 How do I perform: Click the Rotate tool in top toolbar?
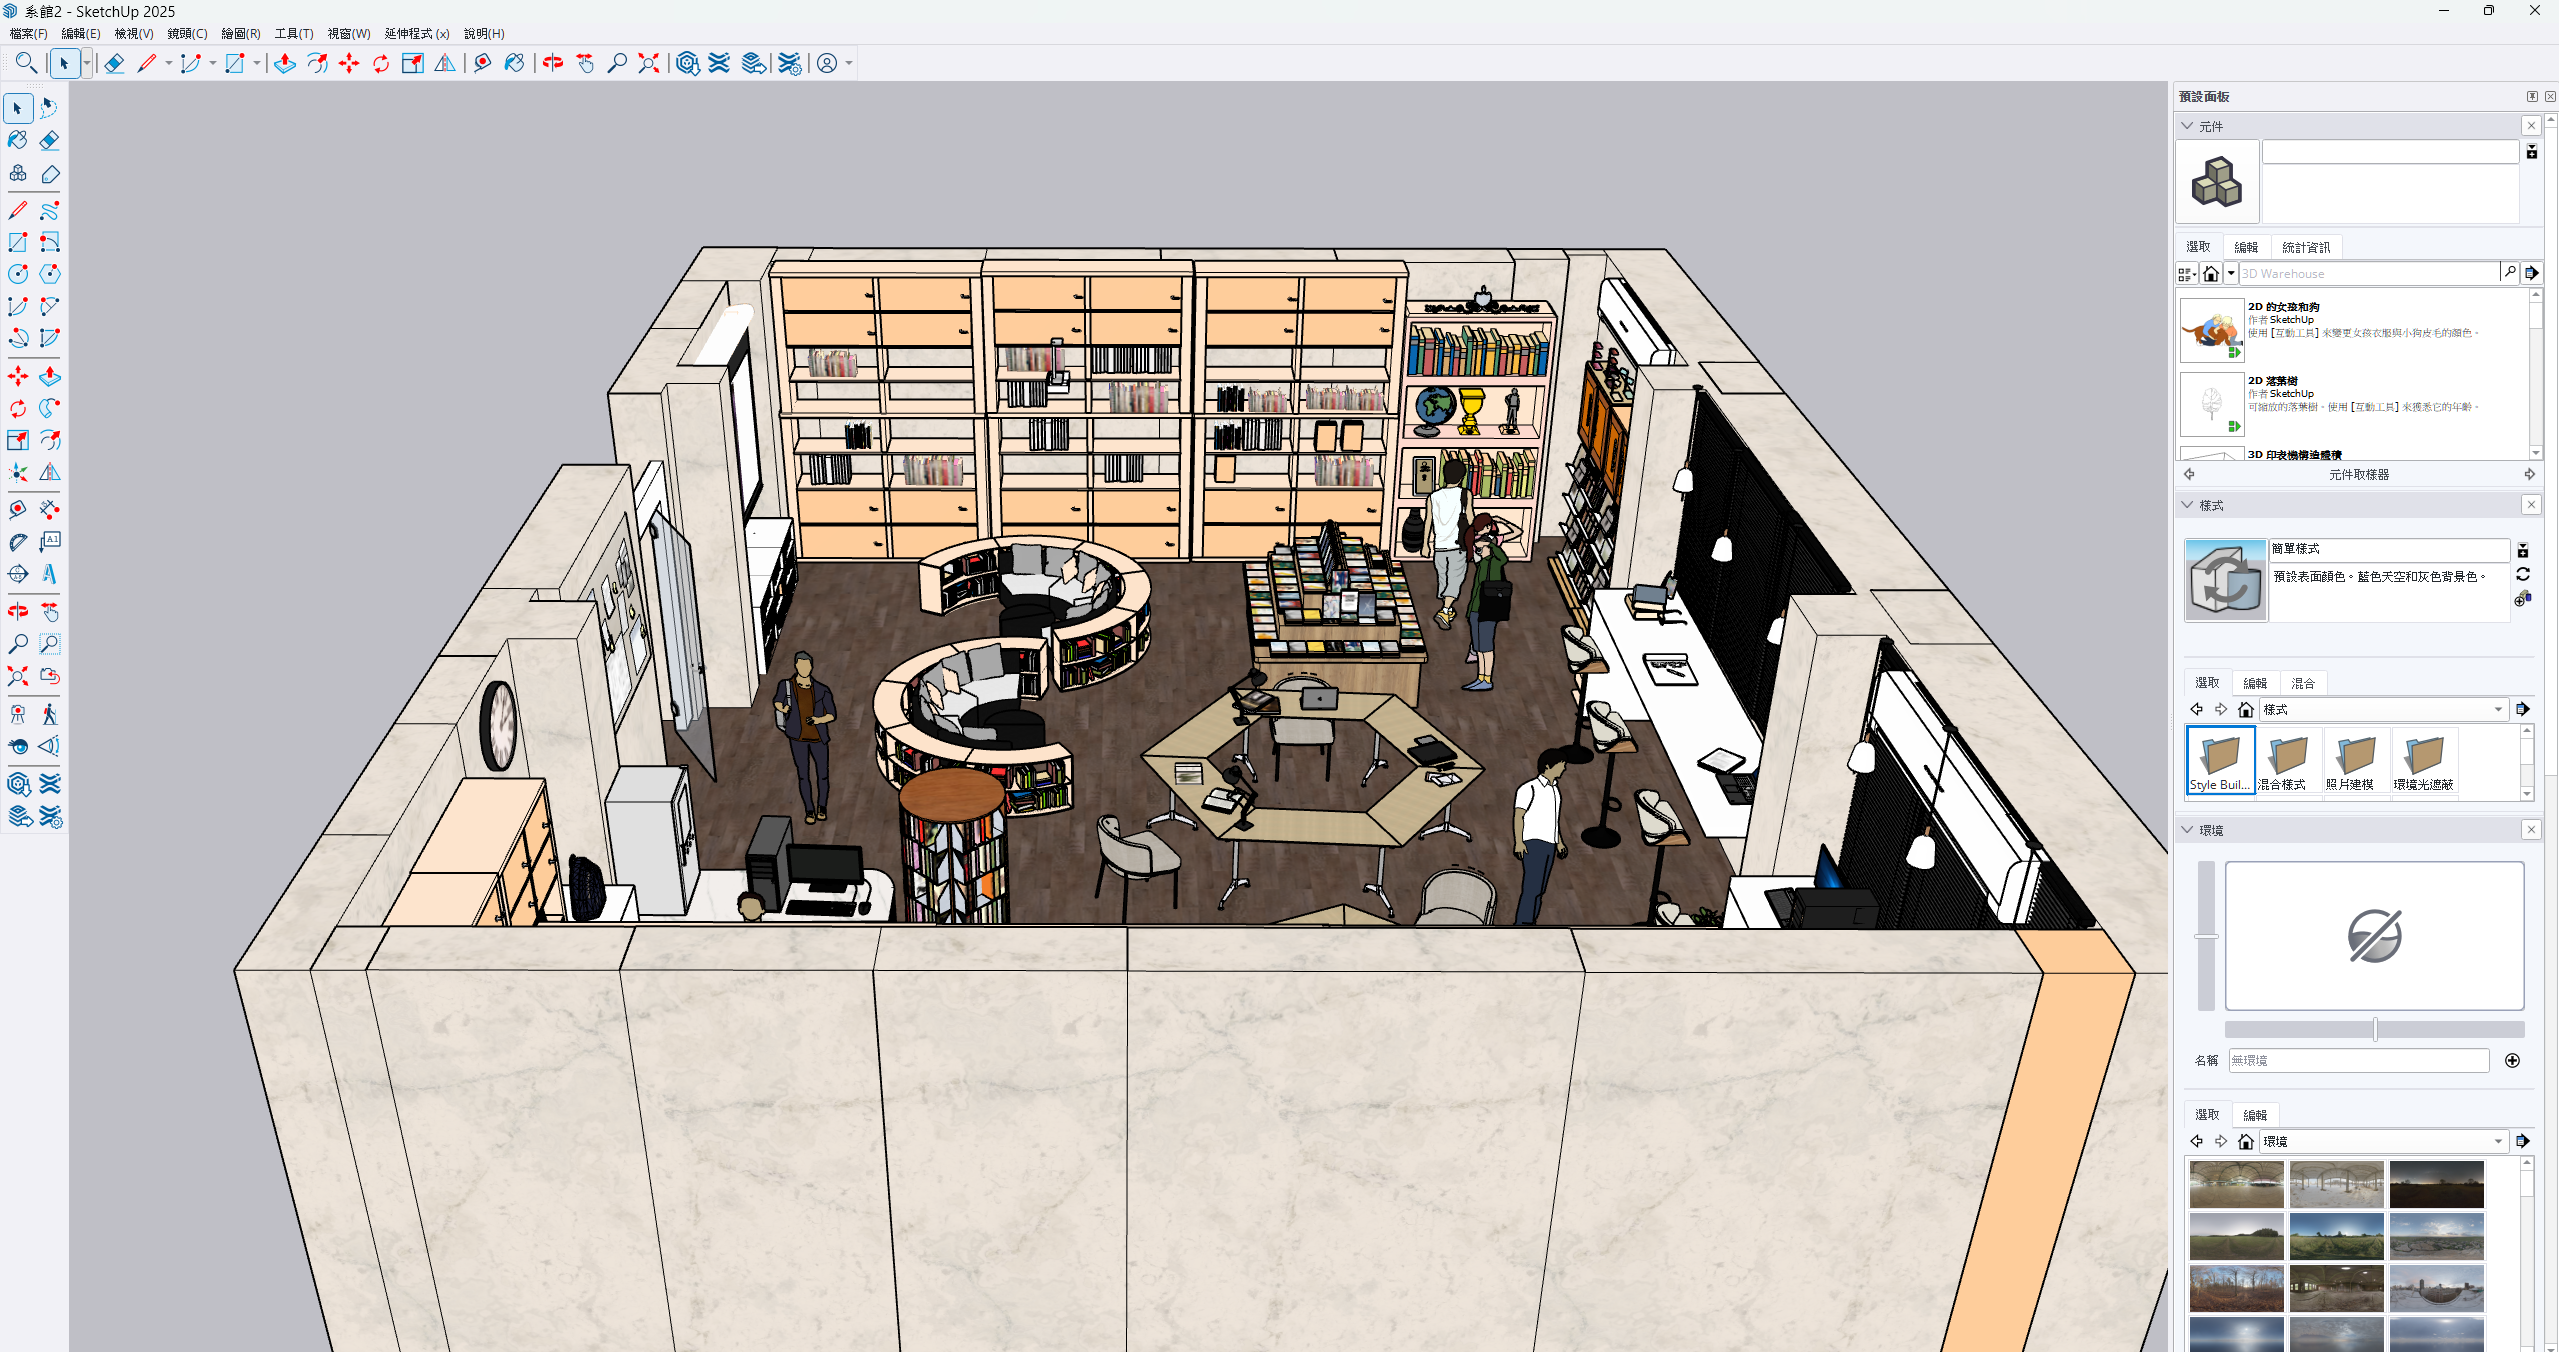[x=381, y=64]
